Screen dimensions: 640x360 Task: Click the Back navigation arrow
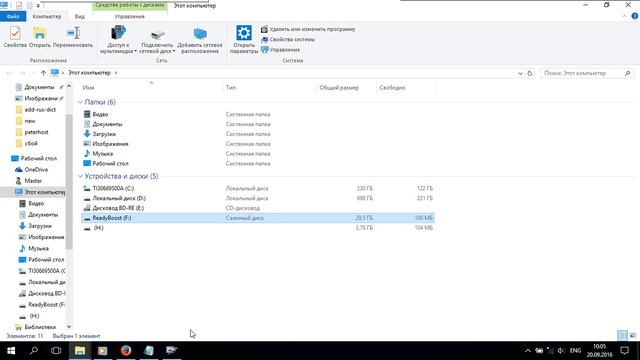point(9,73)
